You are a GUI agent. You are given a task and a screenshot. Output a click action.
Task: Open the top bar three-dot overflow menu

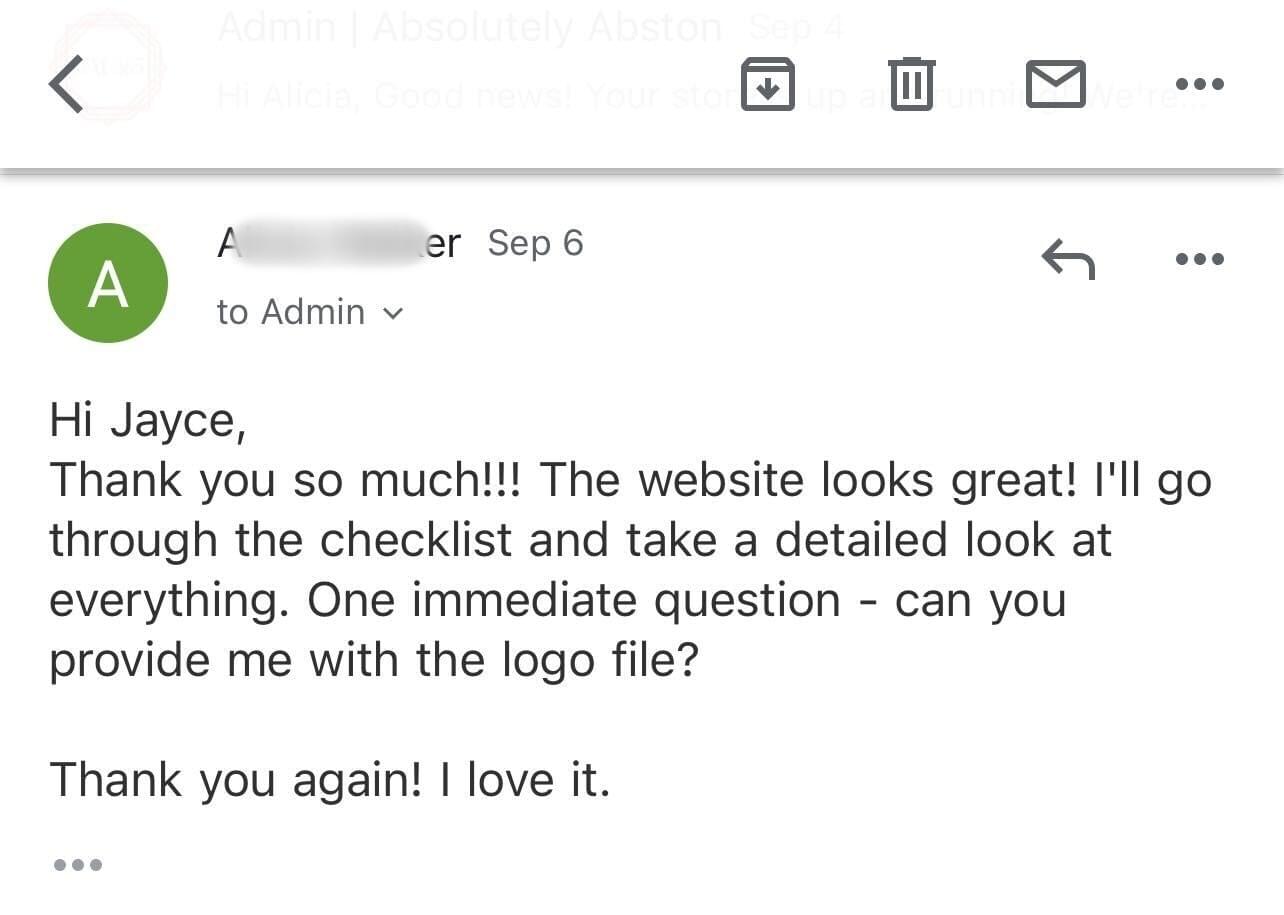1200,84
